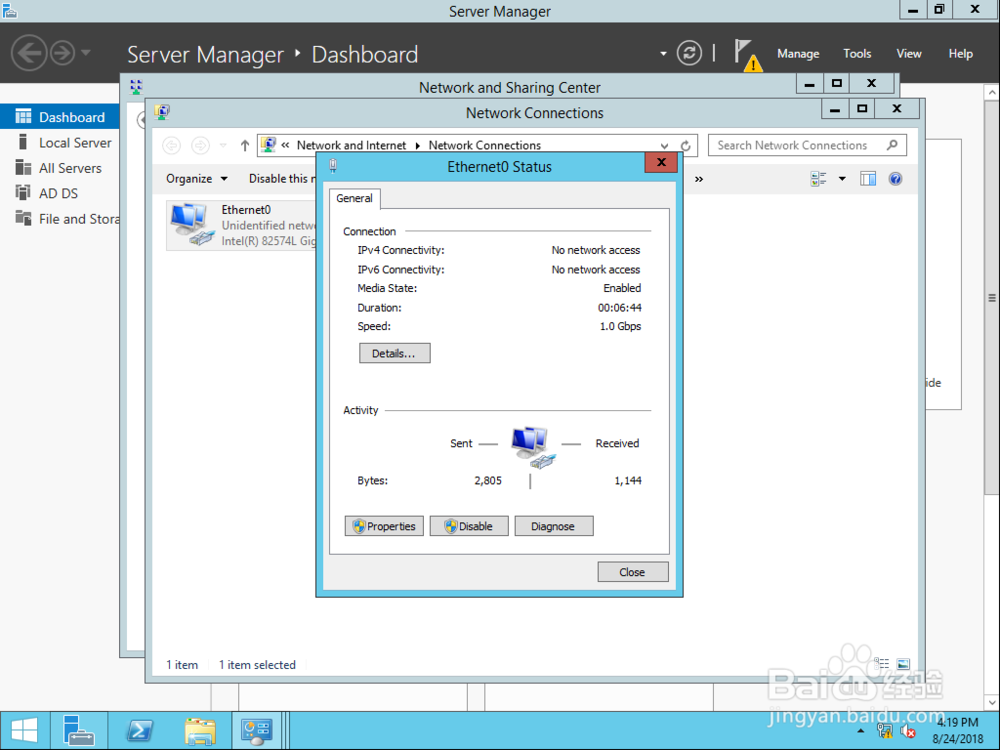The image size is (1000, 750).
Task: Open the View menu in Server Manager
Action: [908, 54]
